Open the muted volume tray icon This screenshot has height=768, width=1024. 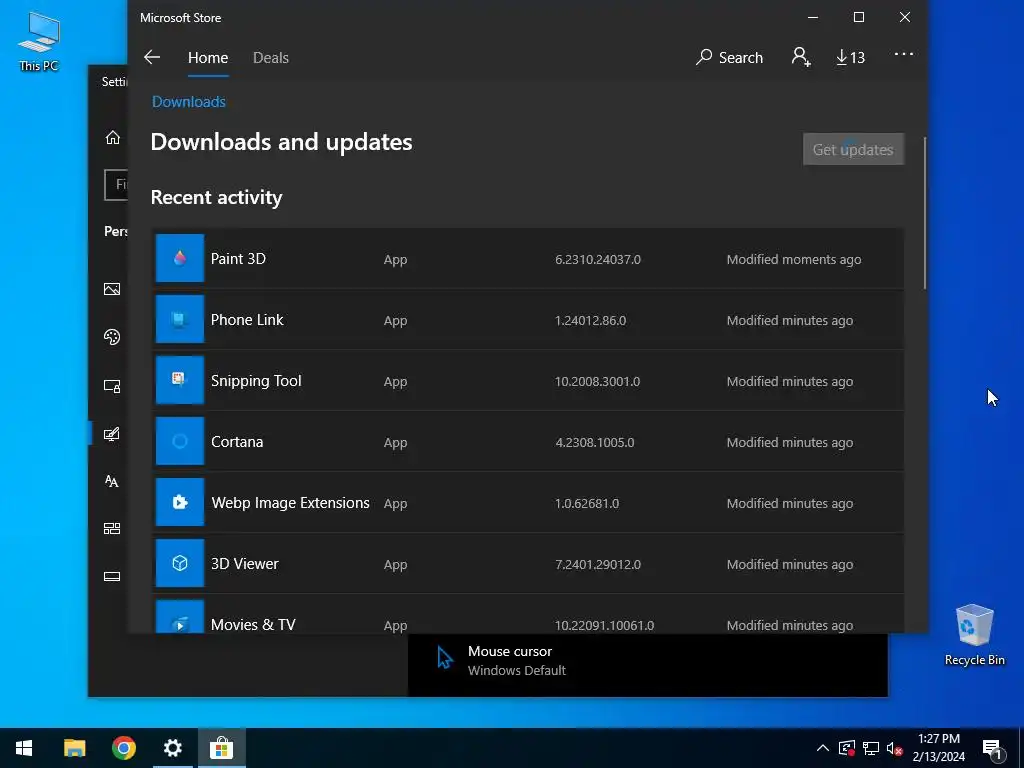pyautogui.click(x=894, y=748)
